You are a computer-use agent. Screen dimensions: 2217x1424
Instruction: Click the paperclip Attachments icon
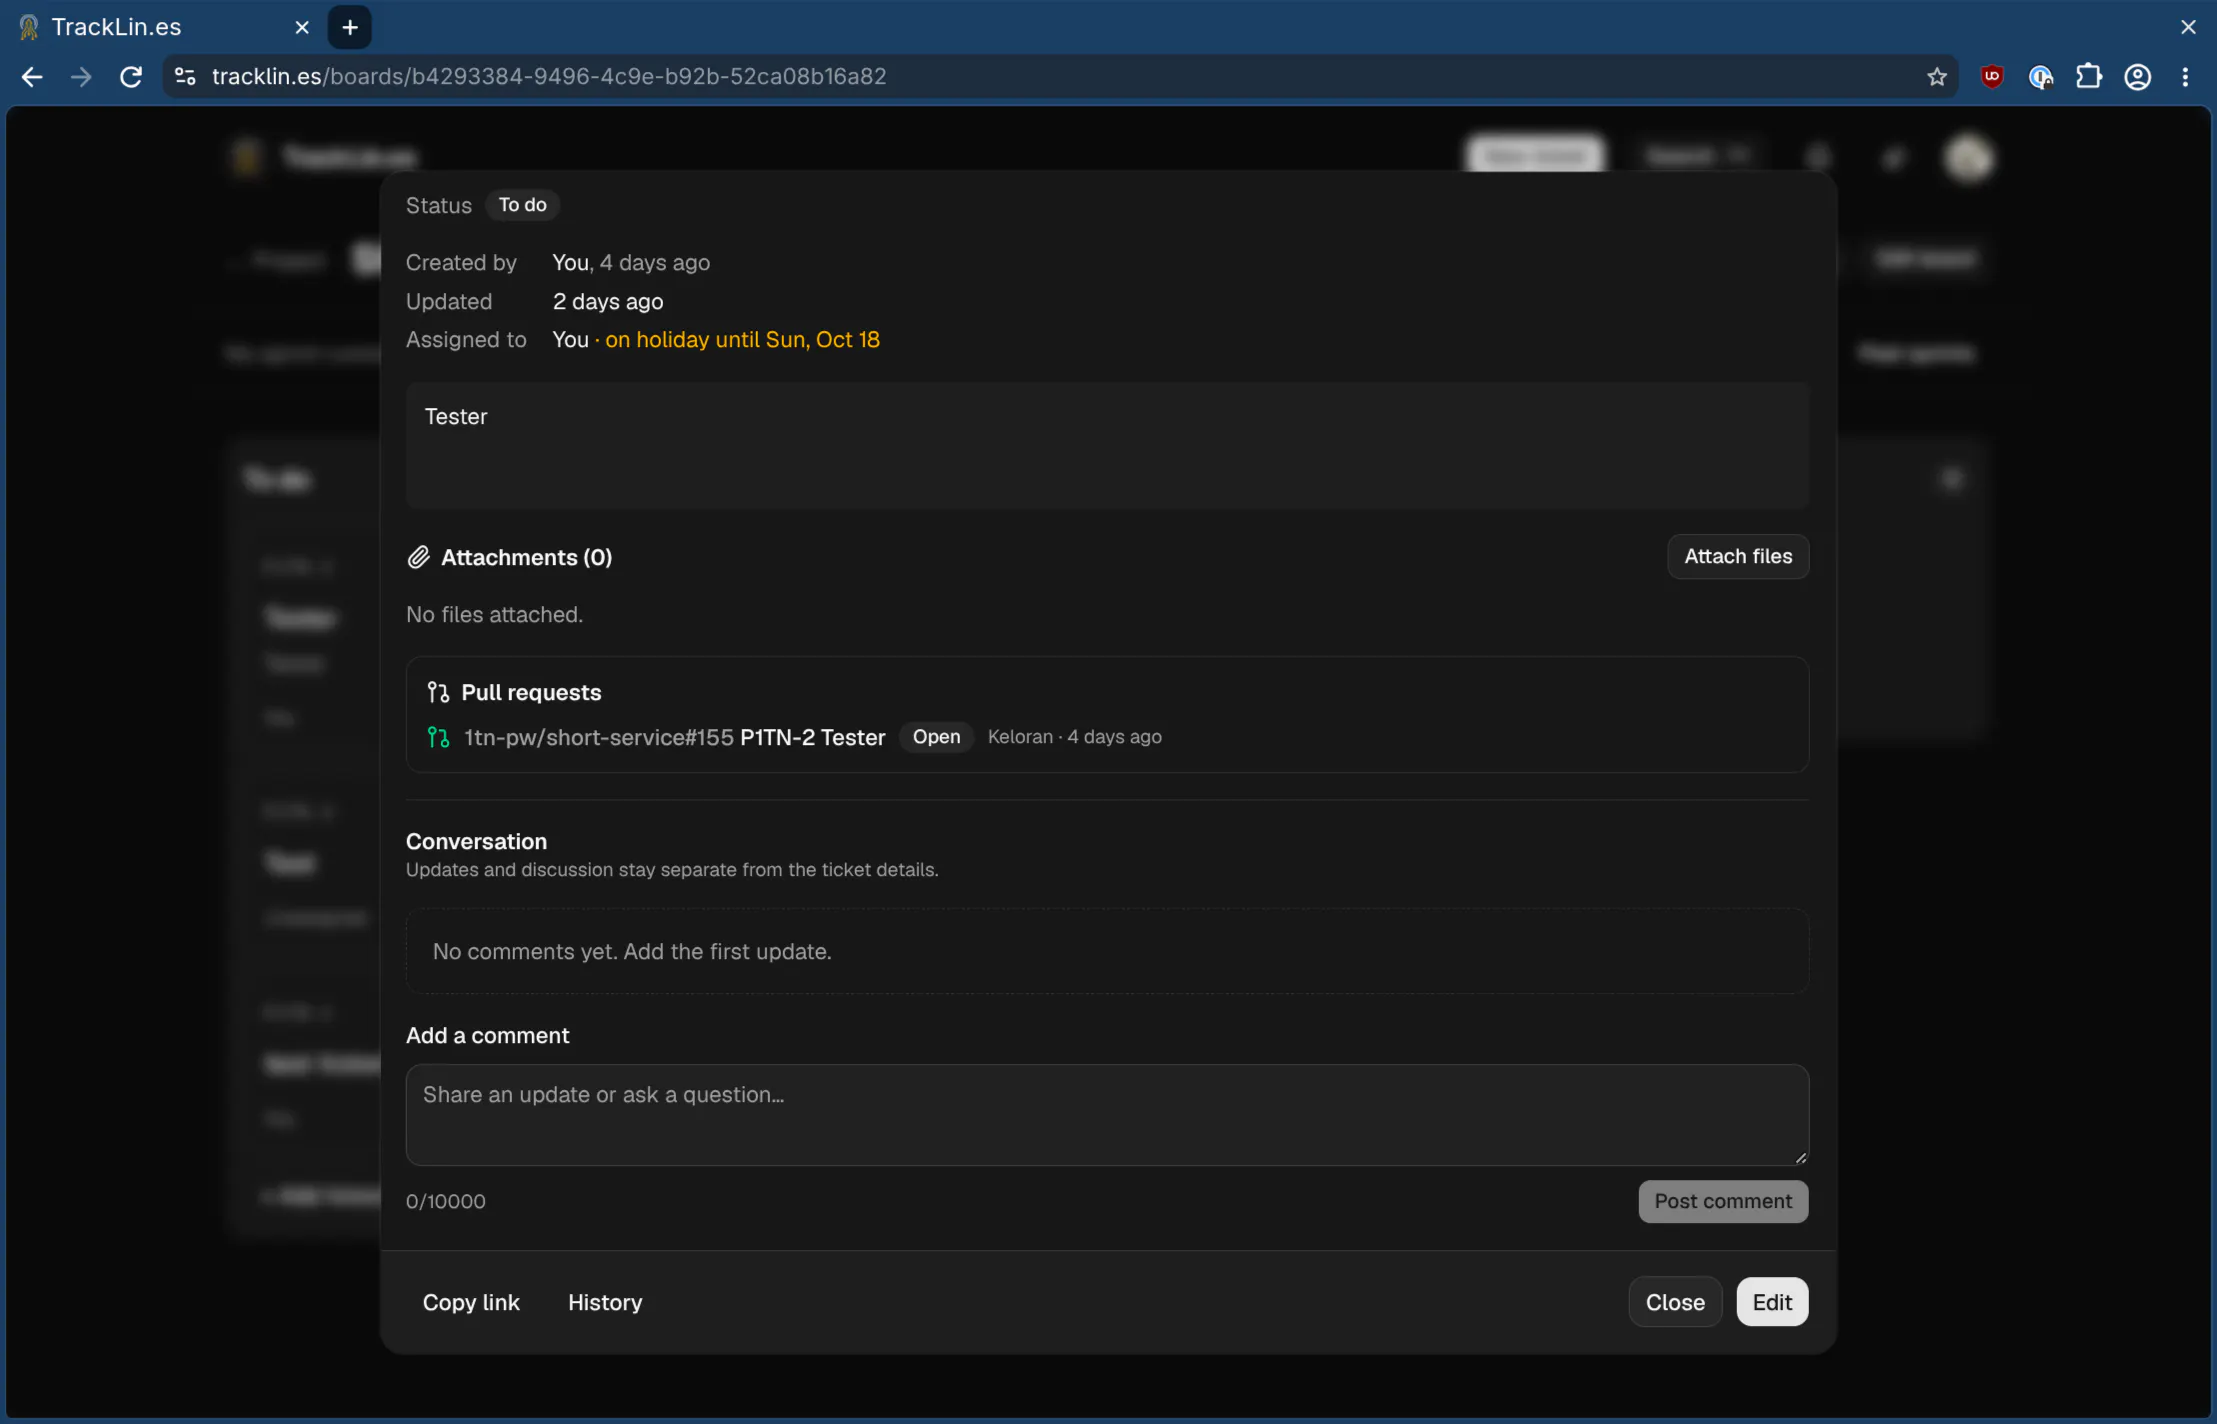418,557
